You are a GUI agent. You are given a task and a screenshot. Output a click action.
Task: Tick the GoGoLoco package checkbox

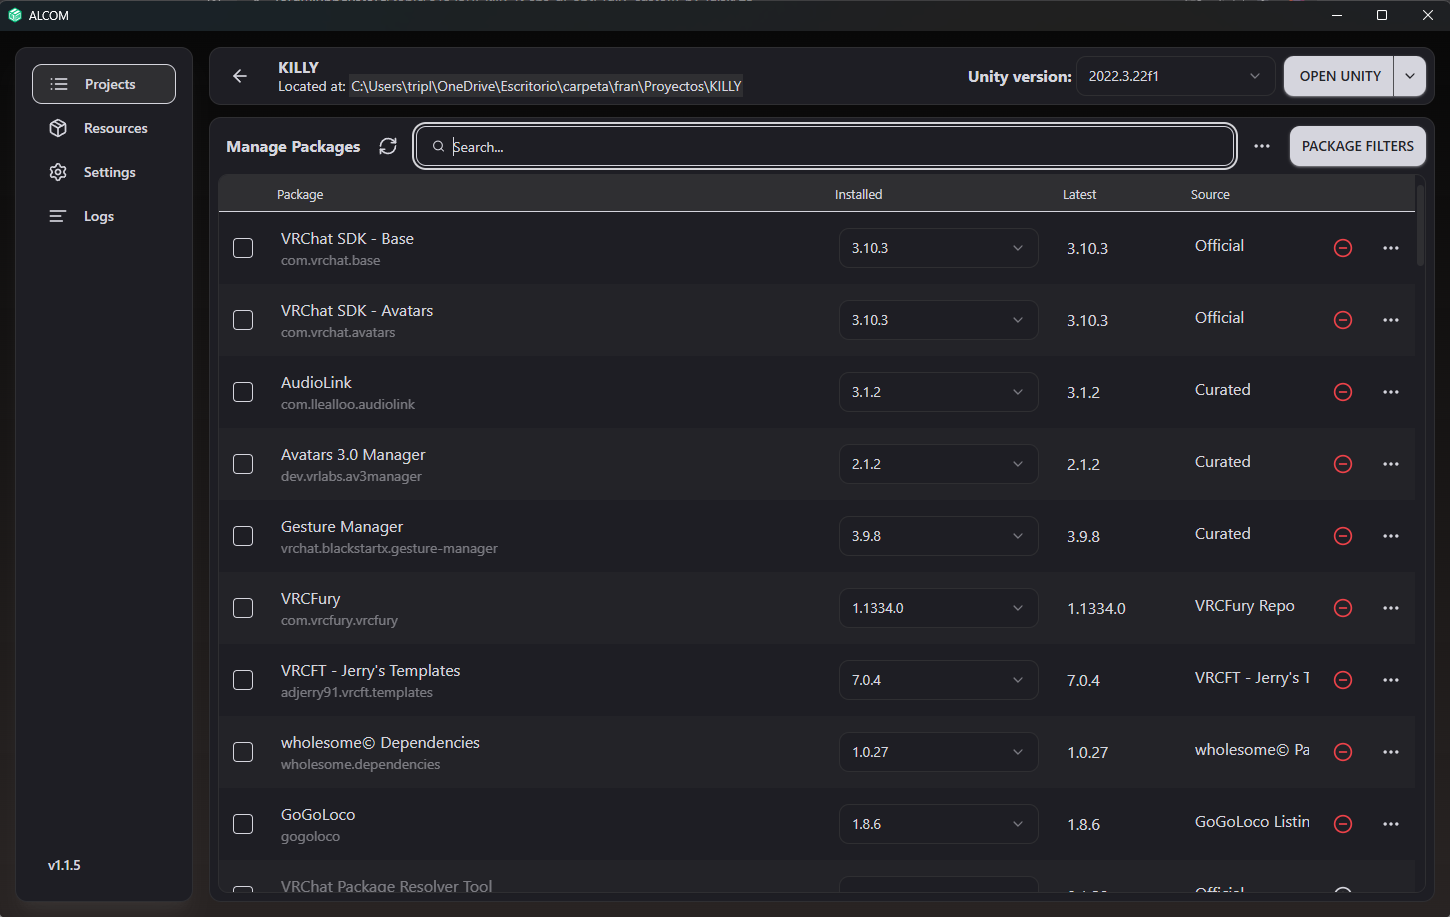click(243, 824)
